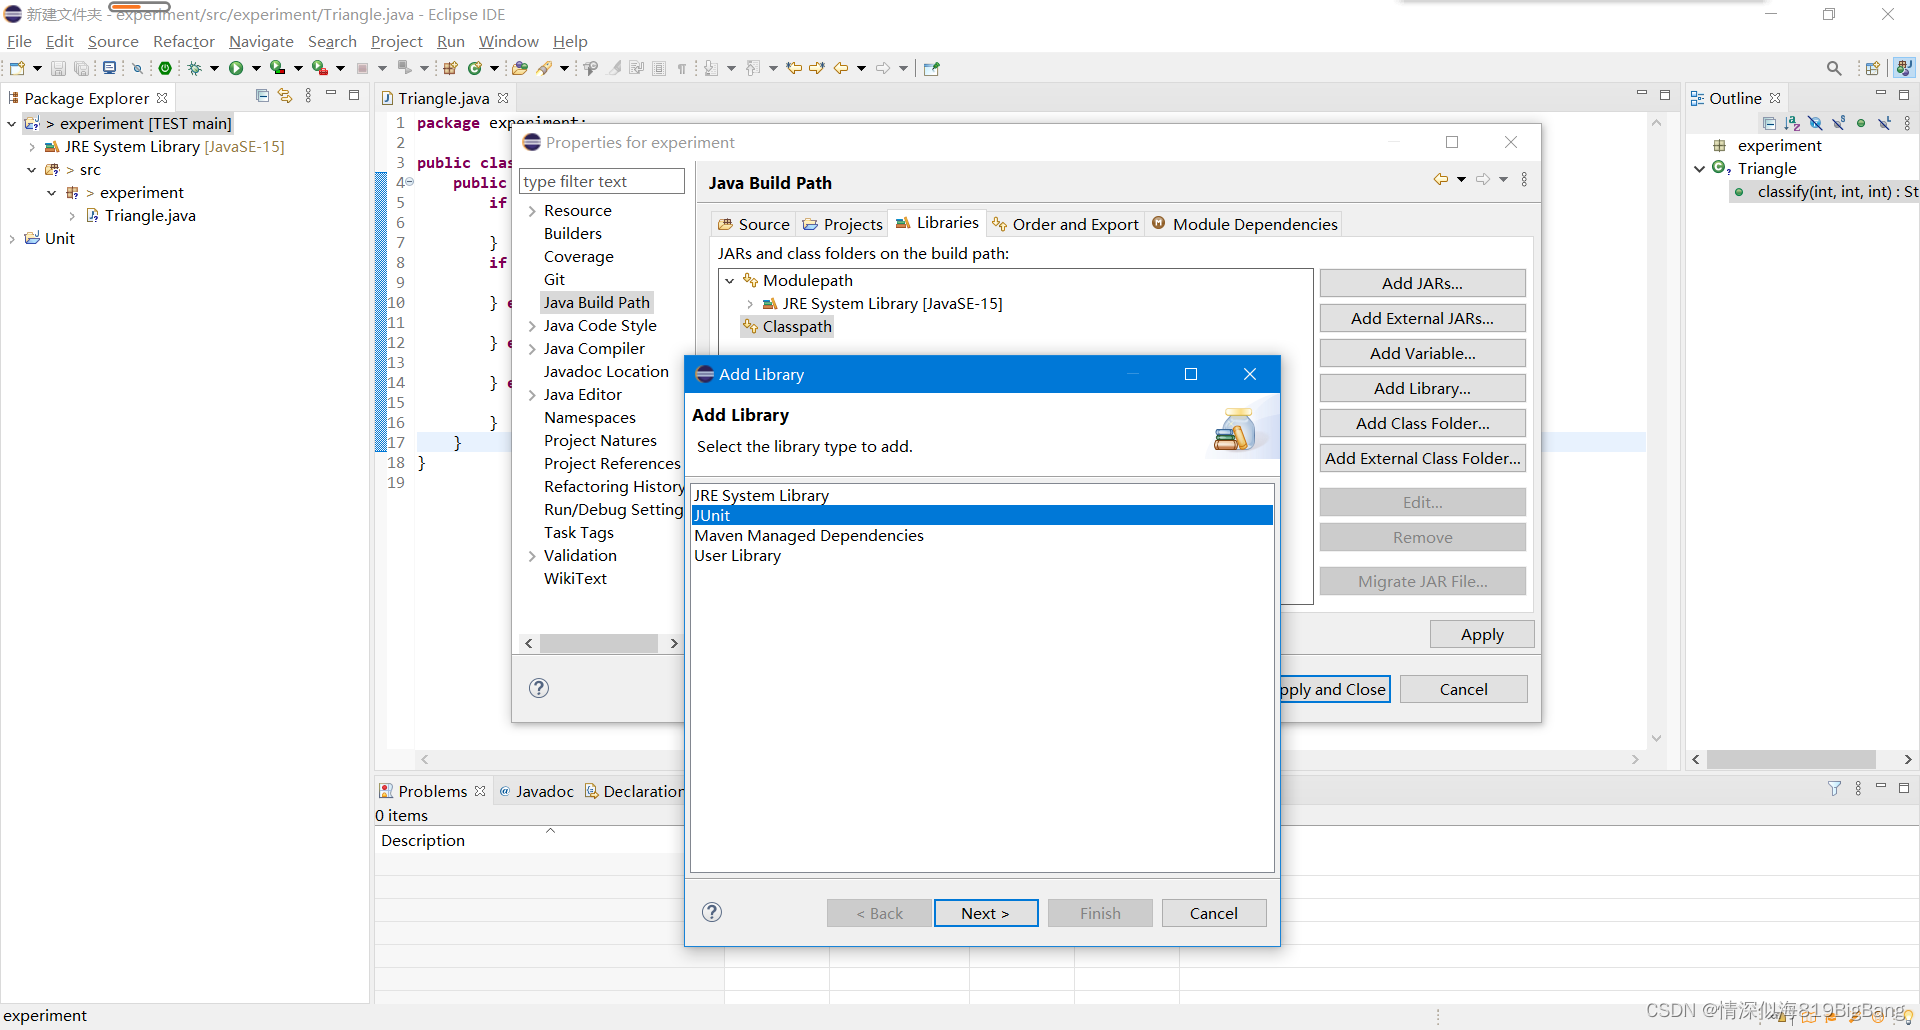The height and width of the screenshot is (1030, 1920).
Task: Switch to the Module Dependencies tab
Action: coord(1245,224)
